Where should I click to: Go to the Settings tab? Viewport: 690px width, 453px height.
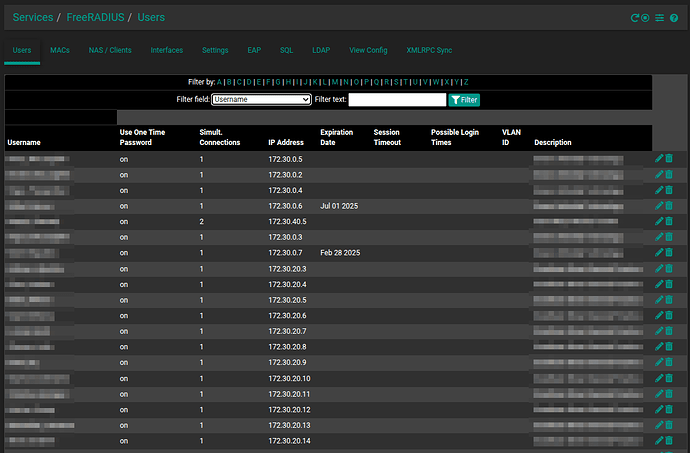point(215,50)
